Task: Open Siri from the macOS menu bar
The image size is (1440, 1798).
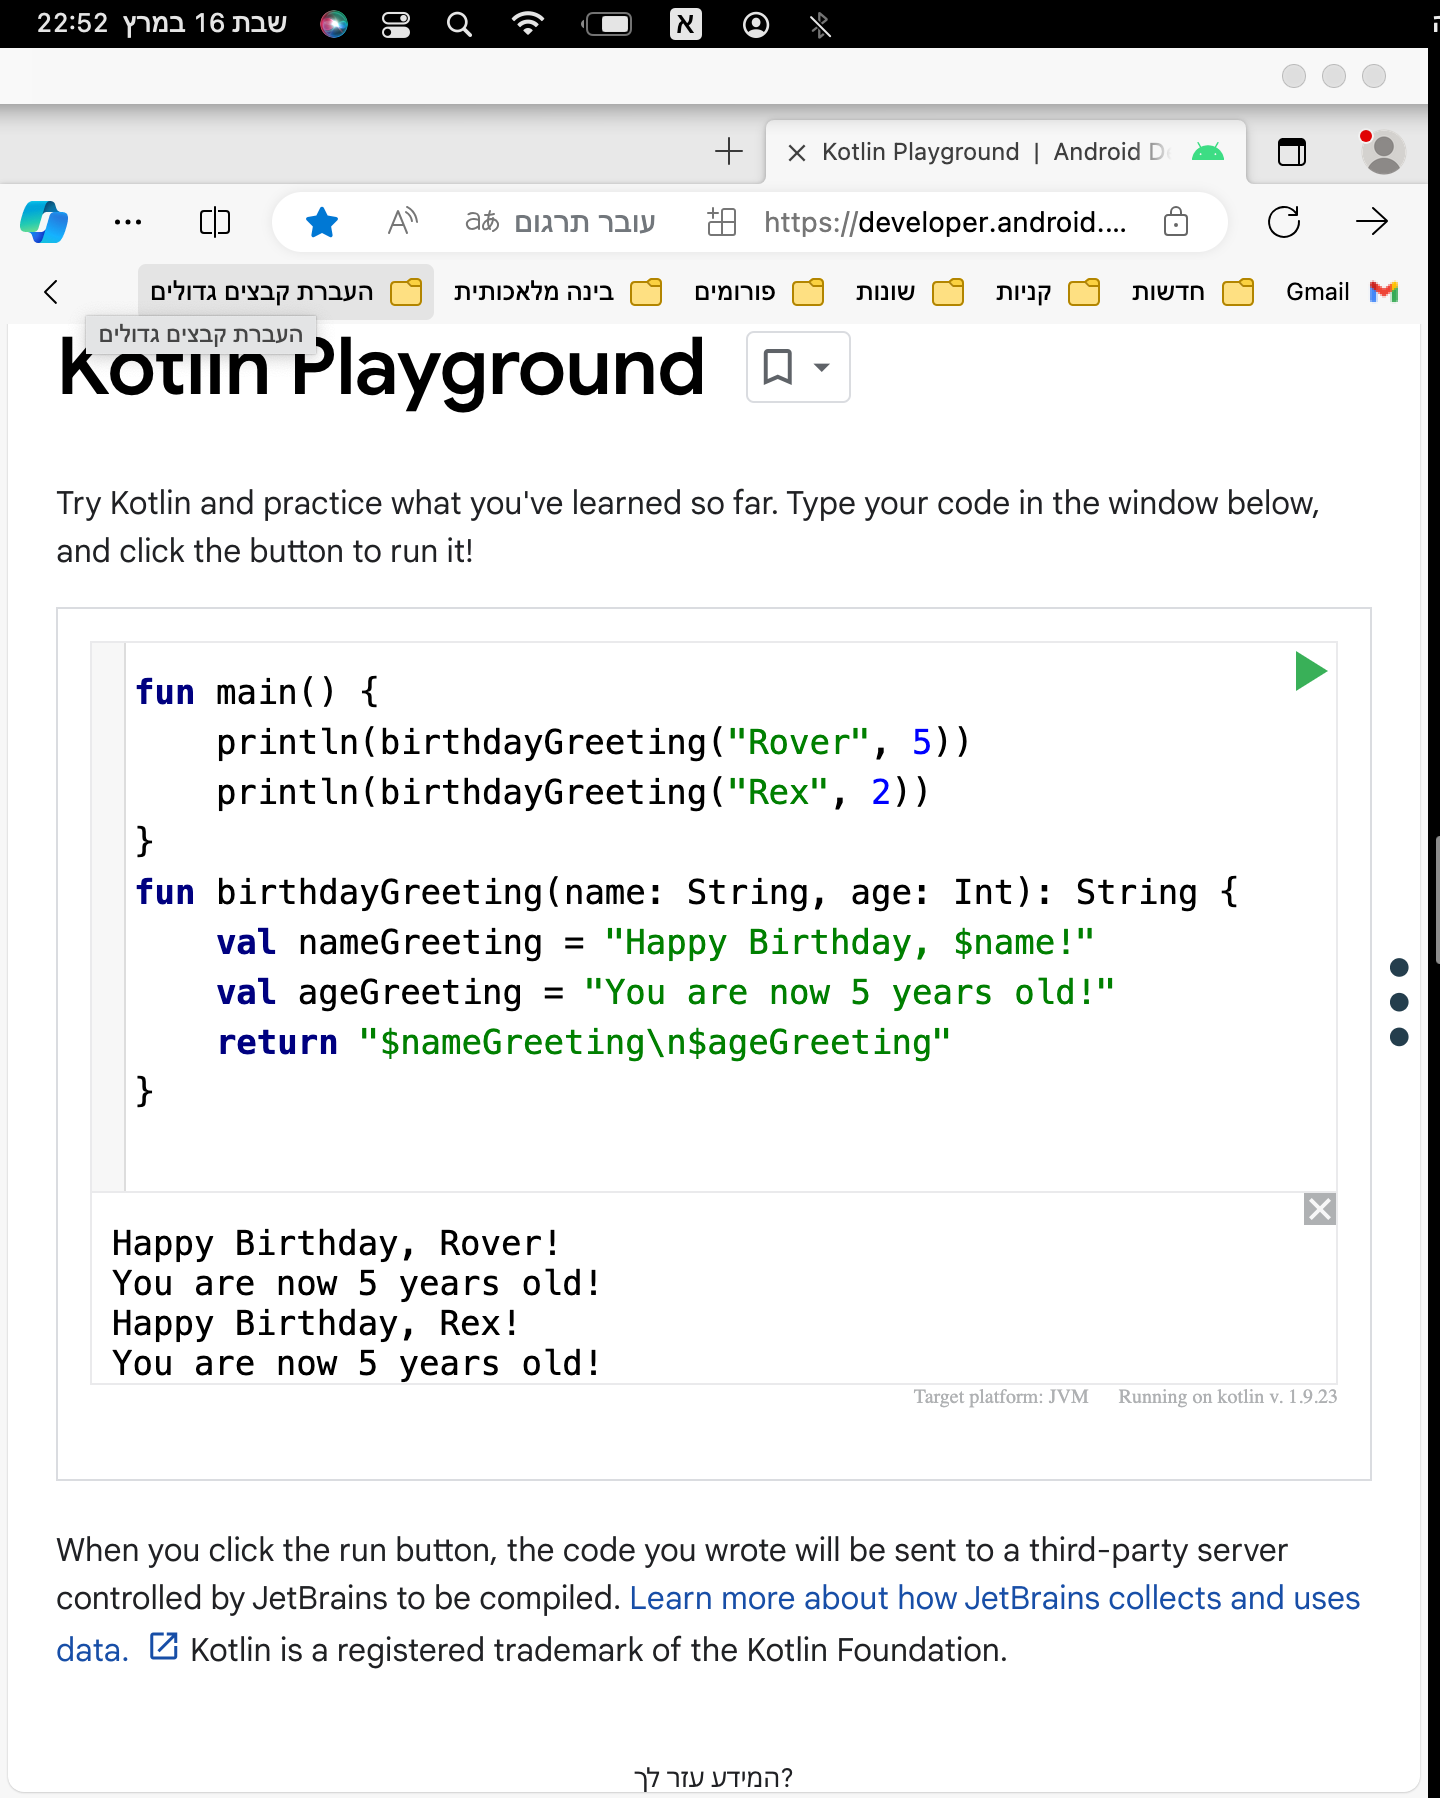Action: click(x=334, y=24)
